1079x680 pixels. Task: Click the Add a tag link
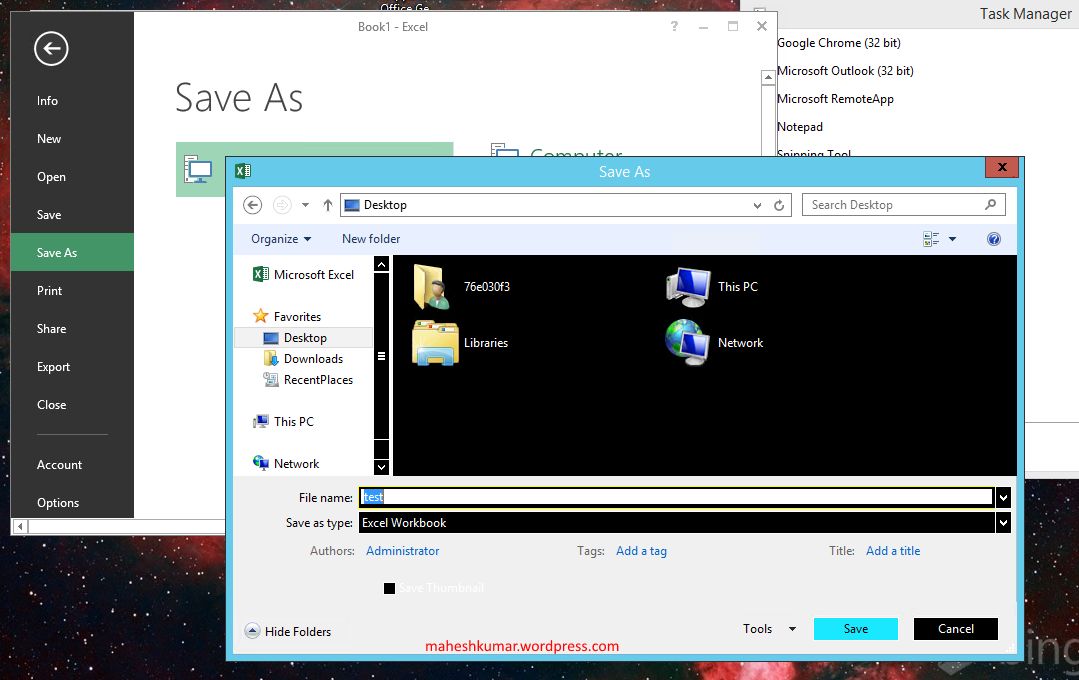point(641,551)
